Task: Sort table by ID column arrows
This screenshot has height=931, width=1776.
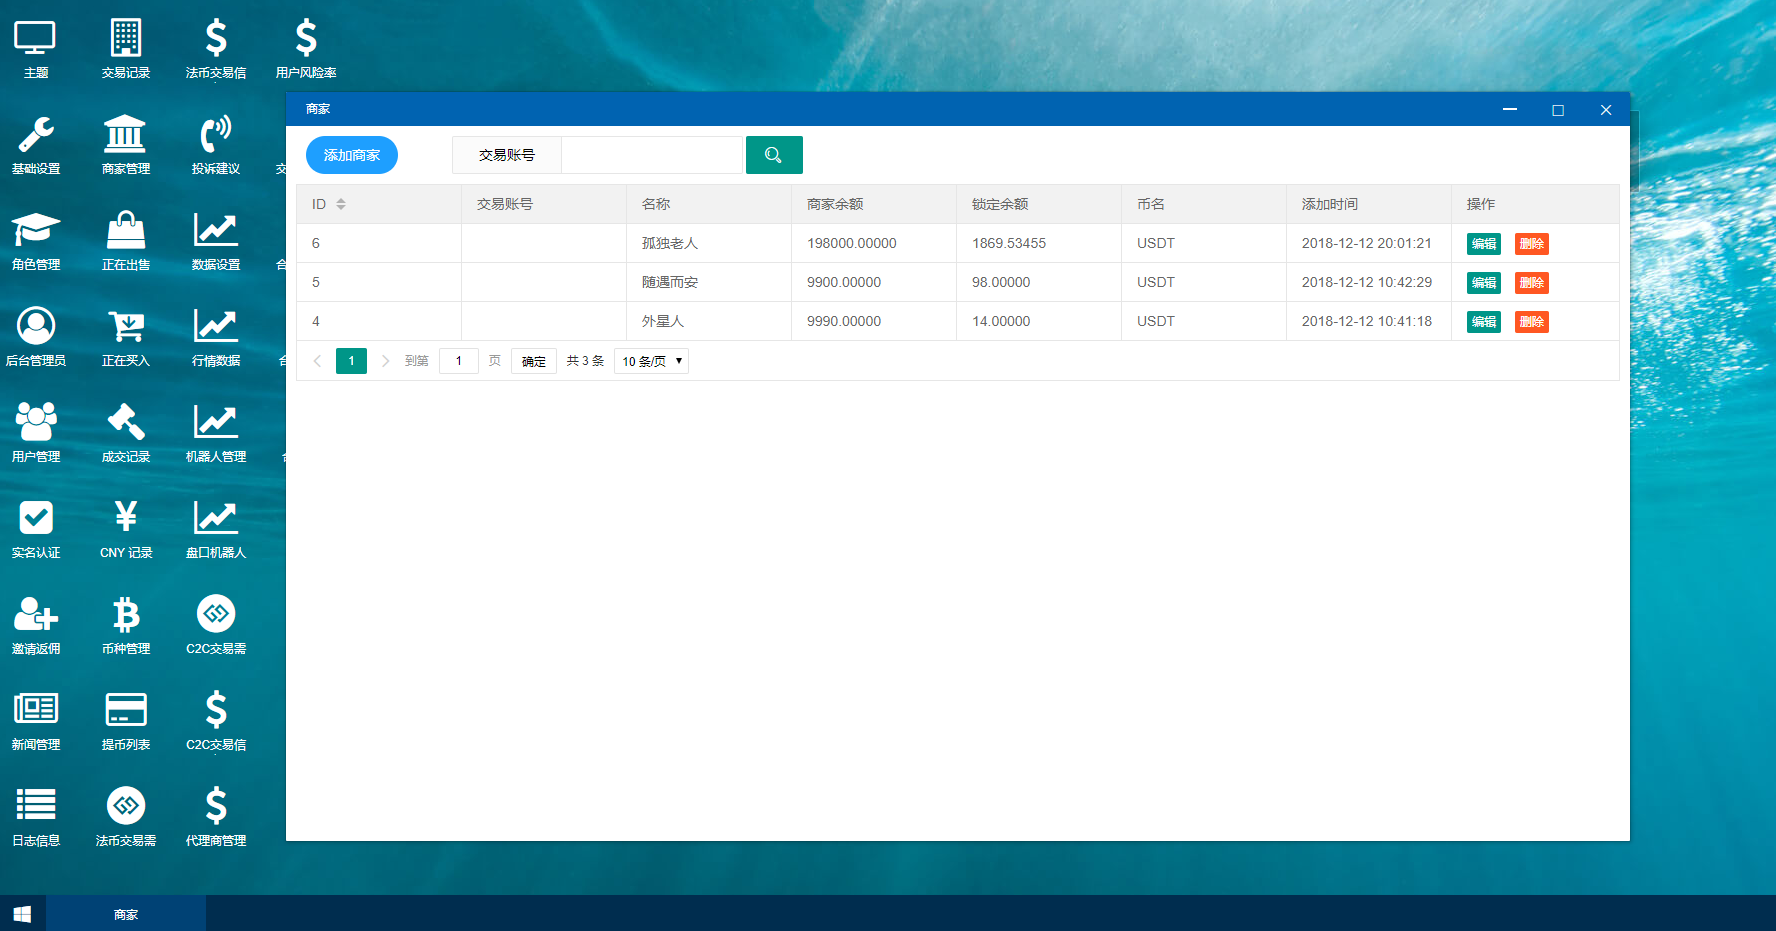Action: click(341, 204)
